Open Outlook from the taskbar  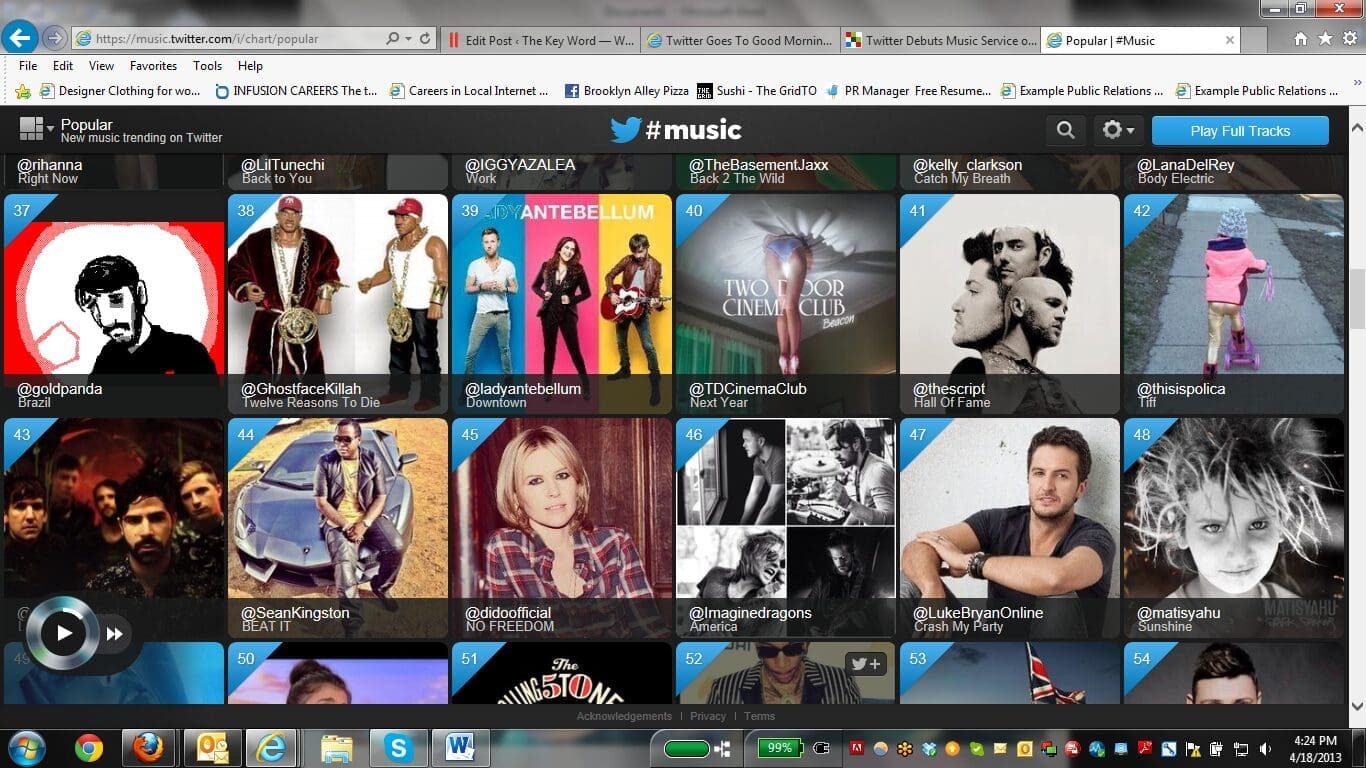(212, 748)
